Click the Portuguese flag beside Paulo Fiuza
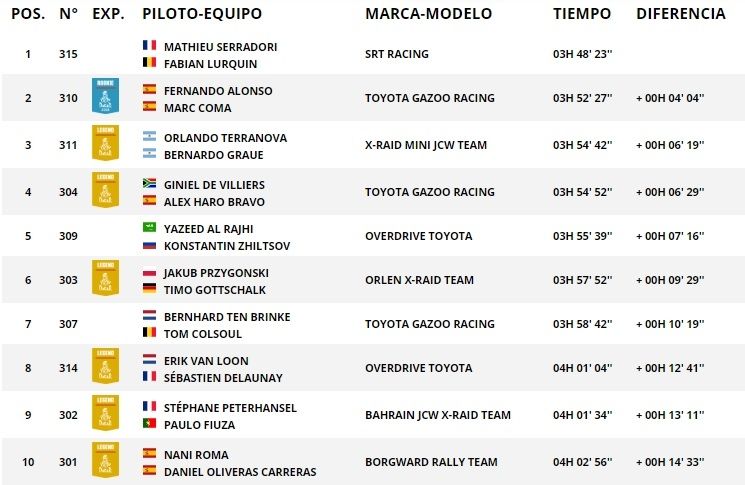 point(150,423)
